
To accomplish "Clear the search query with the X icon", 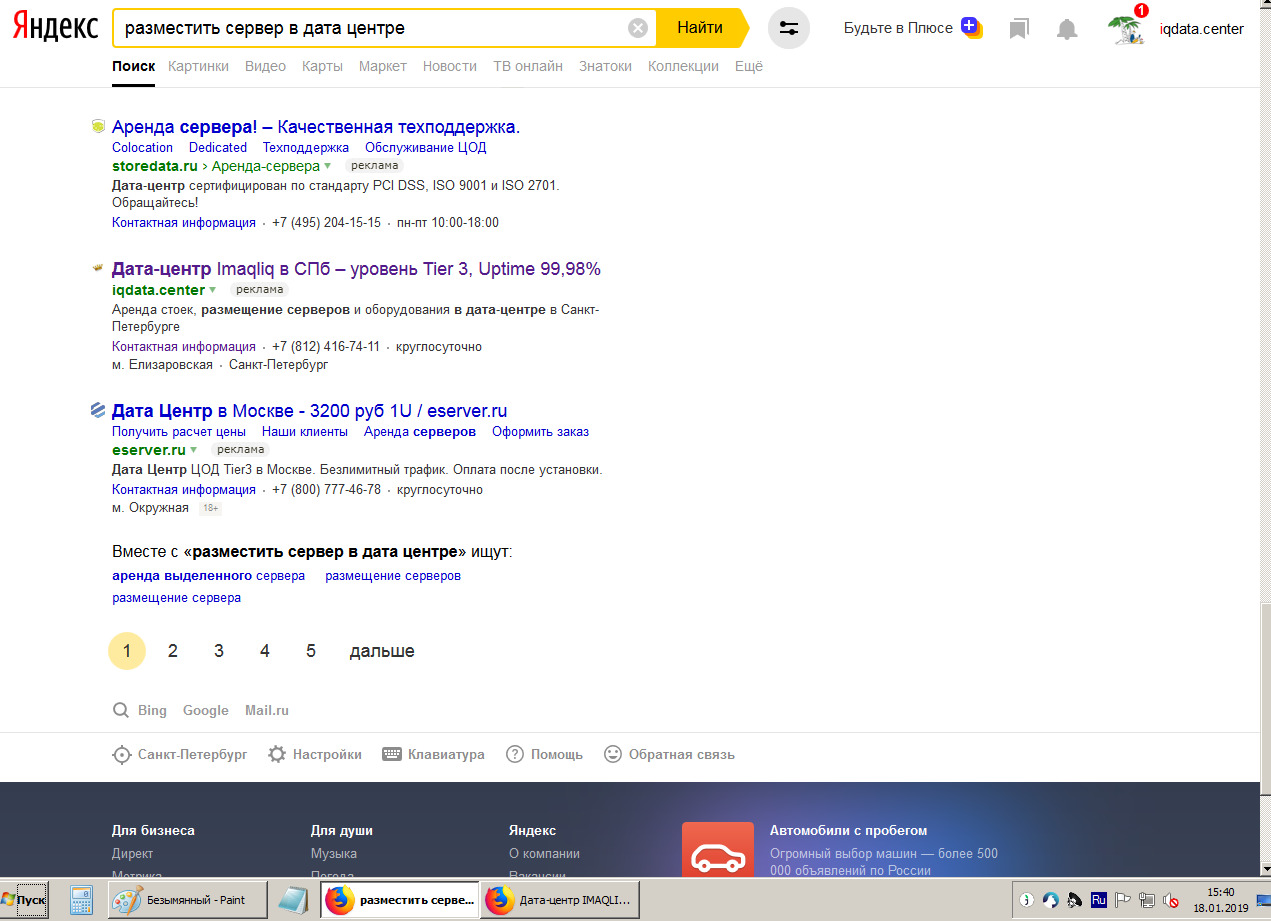I will [x=638, y=28].
